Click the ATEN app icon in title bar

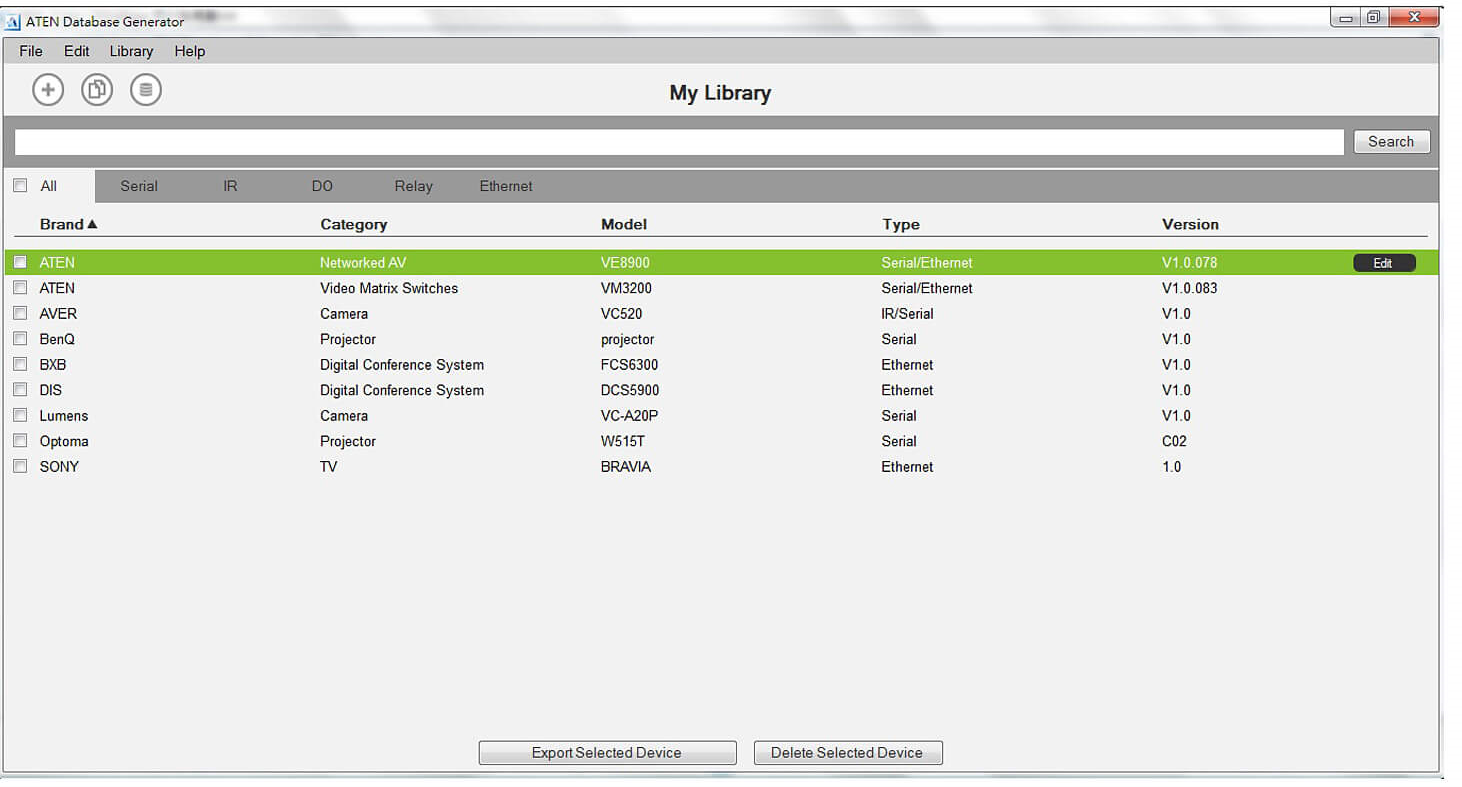coord(13,21)
